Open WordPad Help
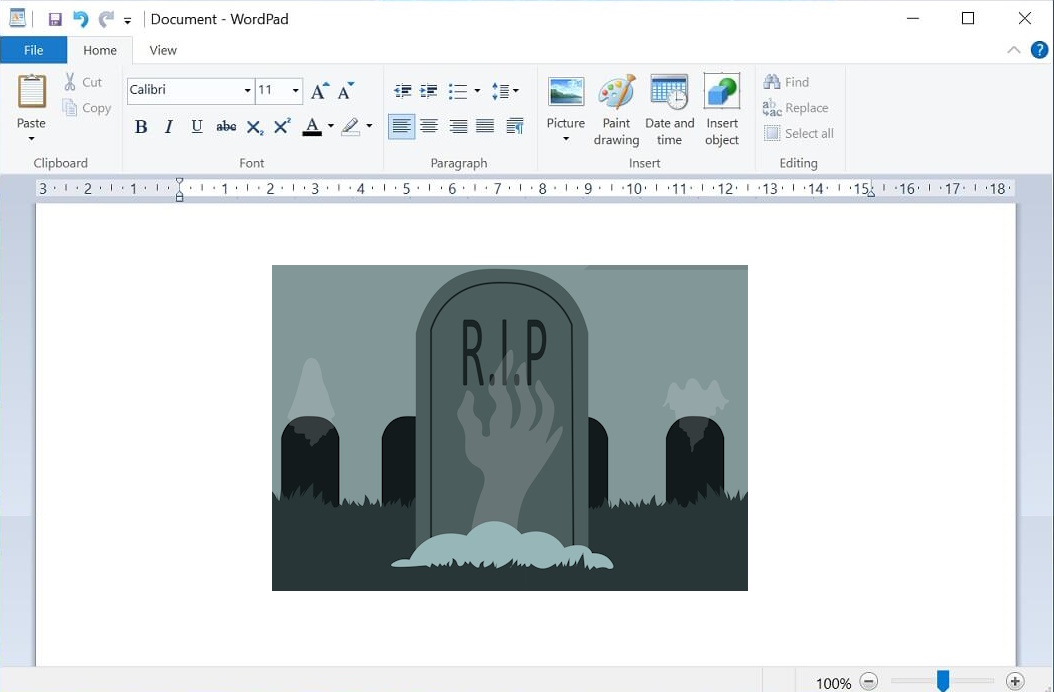The width and height of the screenshot is (1054, 692). point(1039,50)
